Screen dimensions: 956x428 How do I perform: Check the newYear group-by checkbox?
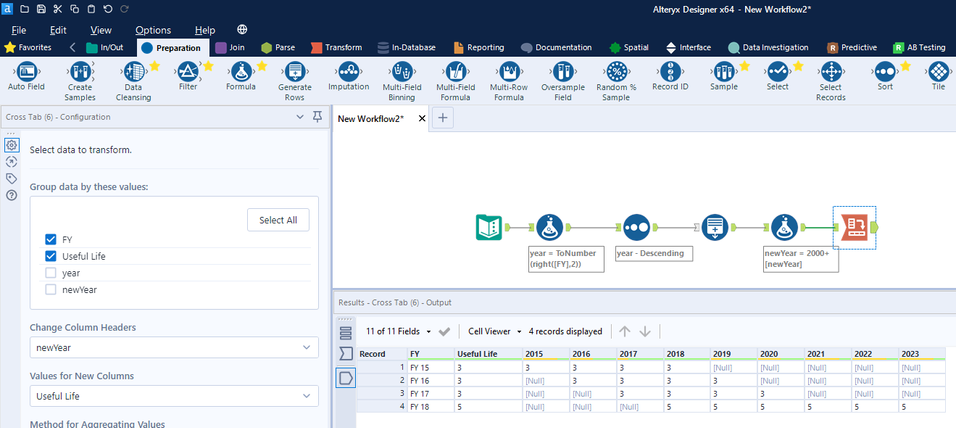(51, 290)
